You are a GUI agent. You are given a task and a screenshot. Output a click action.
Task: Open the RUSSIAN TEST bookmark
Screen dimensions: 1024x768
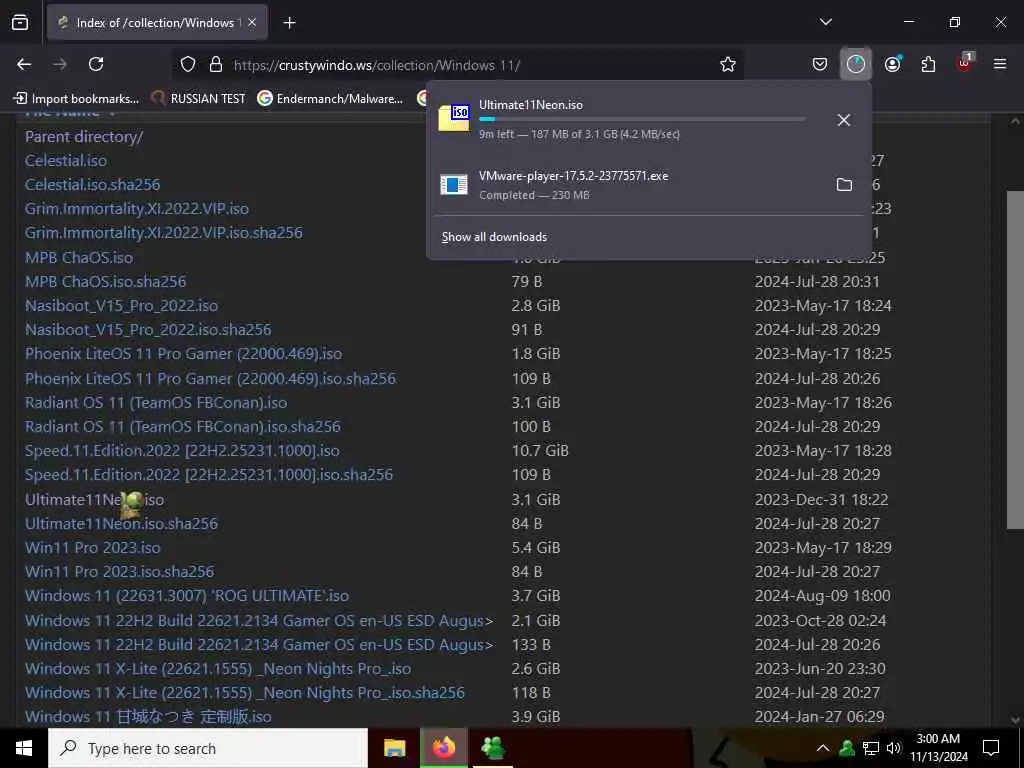click(198, 99)
